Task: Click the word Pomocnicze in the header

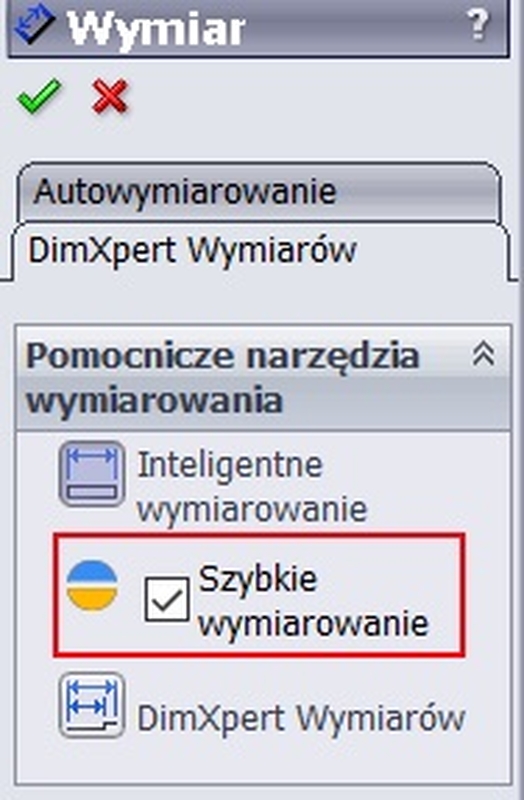Action: pyautogui.click(x=133, y=356)
